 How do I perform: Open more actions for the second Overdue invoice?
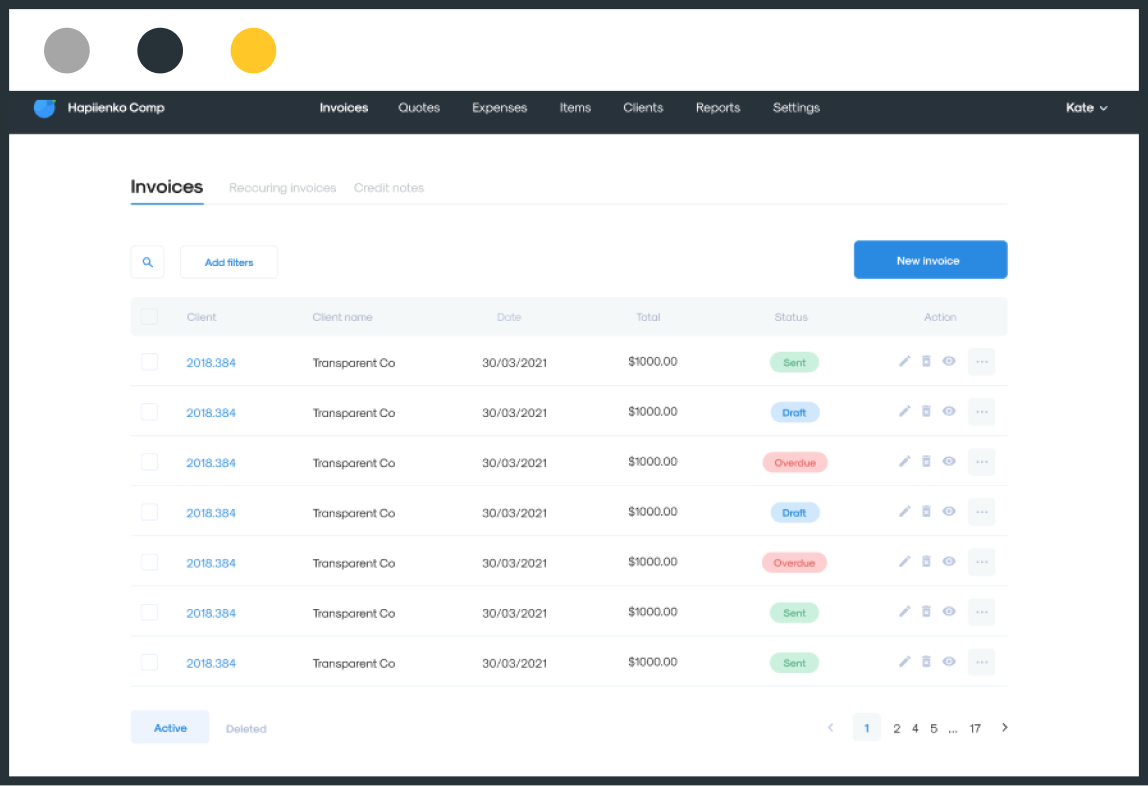(982, 562)
